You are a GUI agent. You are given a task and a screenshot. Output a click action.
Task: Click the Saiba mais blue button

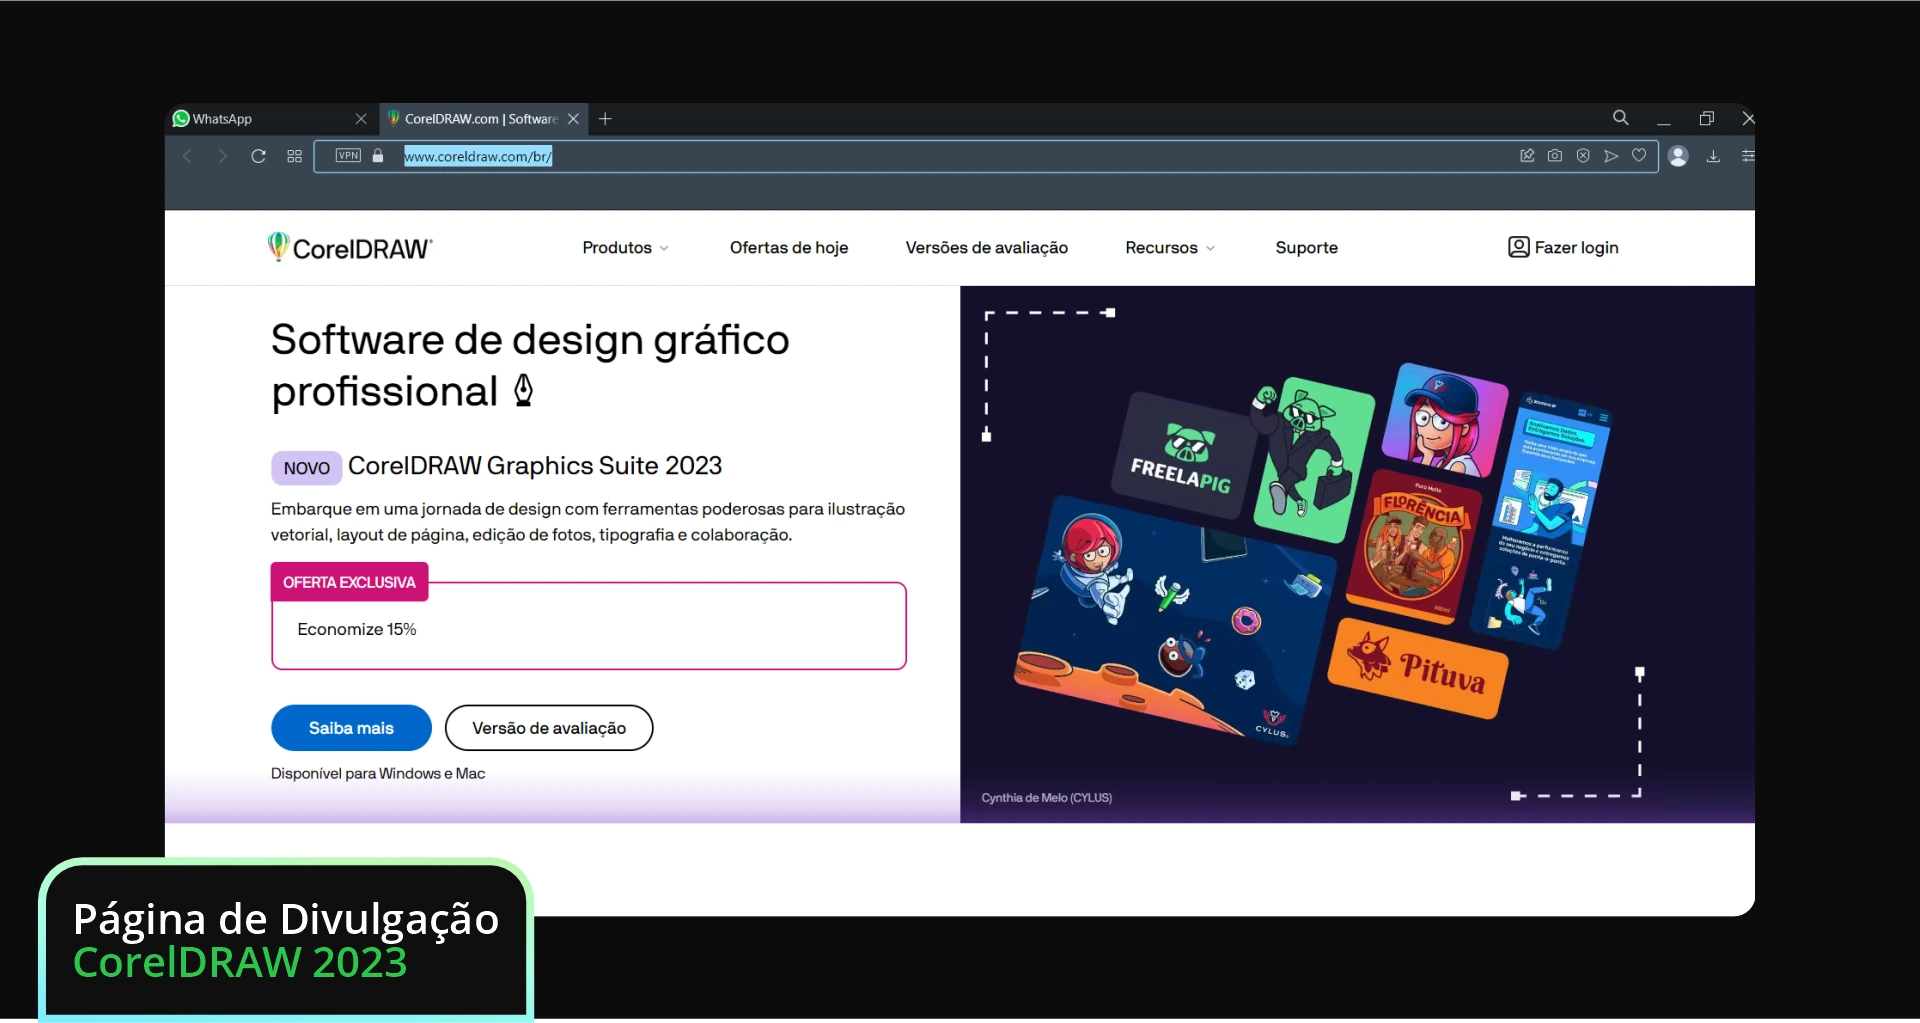pyautogui.click(x=351, y=728)
